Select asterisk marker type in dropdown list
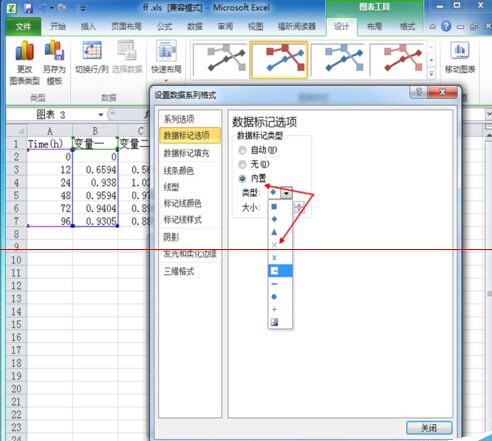The image size is (492, 441). (x=274, y=258)
